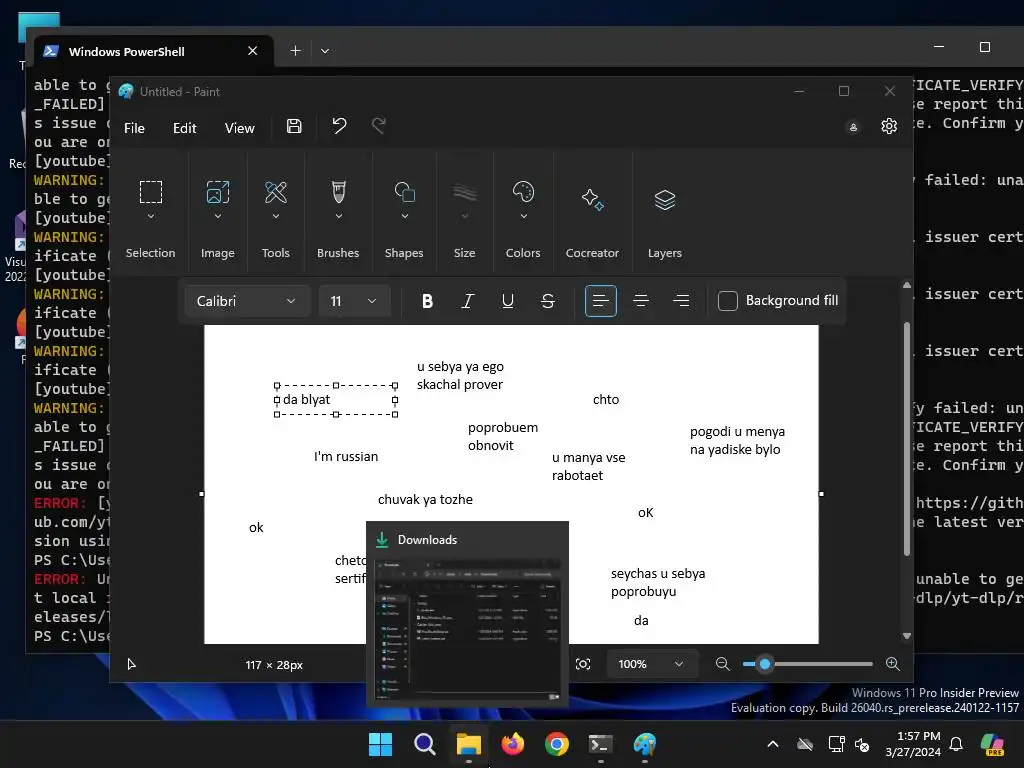Show hidden system tray icons

click(x=772, y=744)
